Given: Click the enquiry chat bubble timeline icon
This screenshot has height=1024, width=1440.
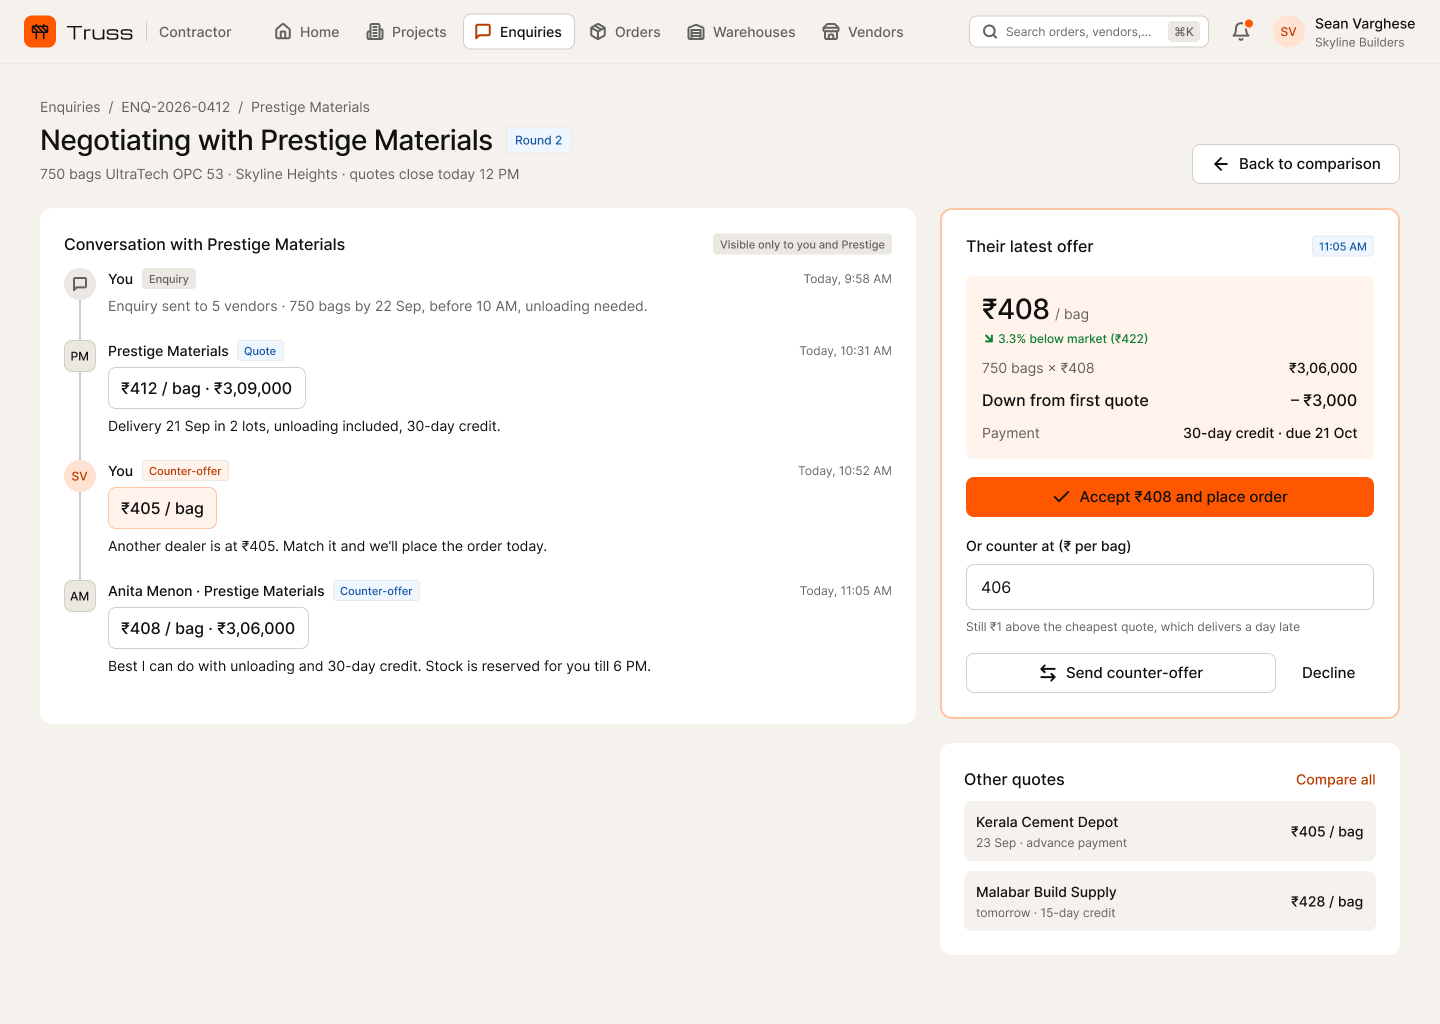Looking at the screenshot, I should [80, 284].
